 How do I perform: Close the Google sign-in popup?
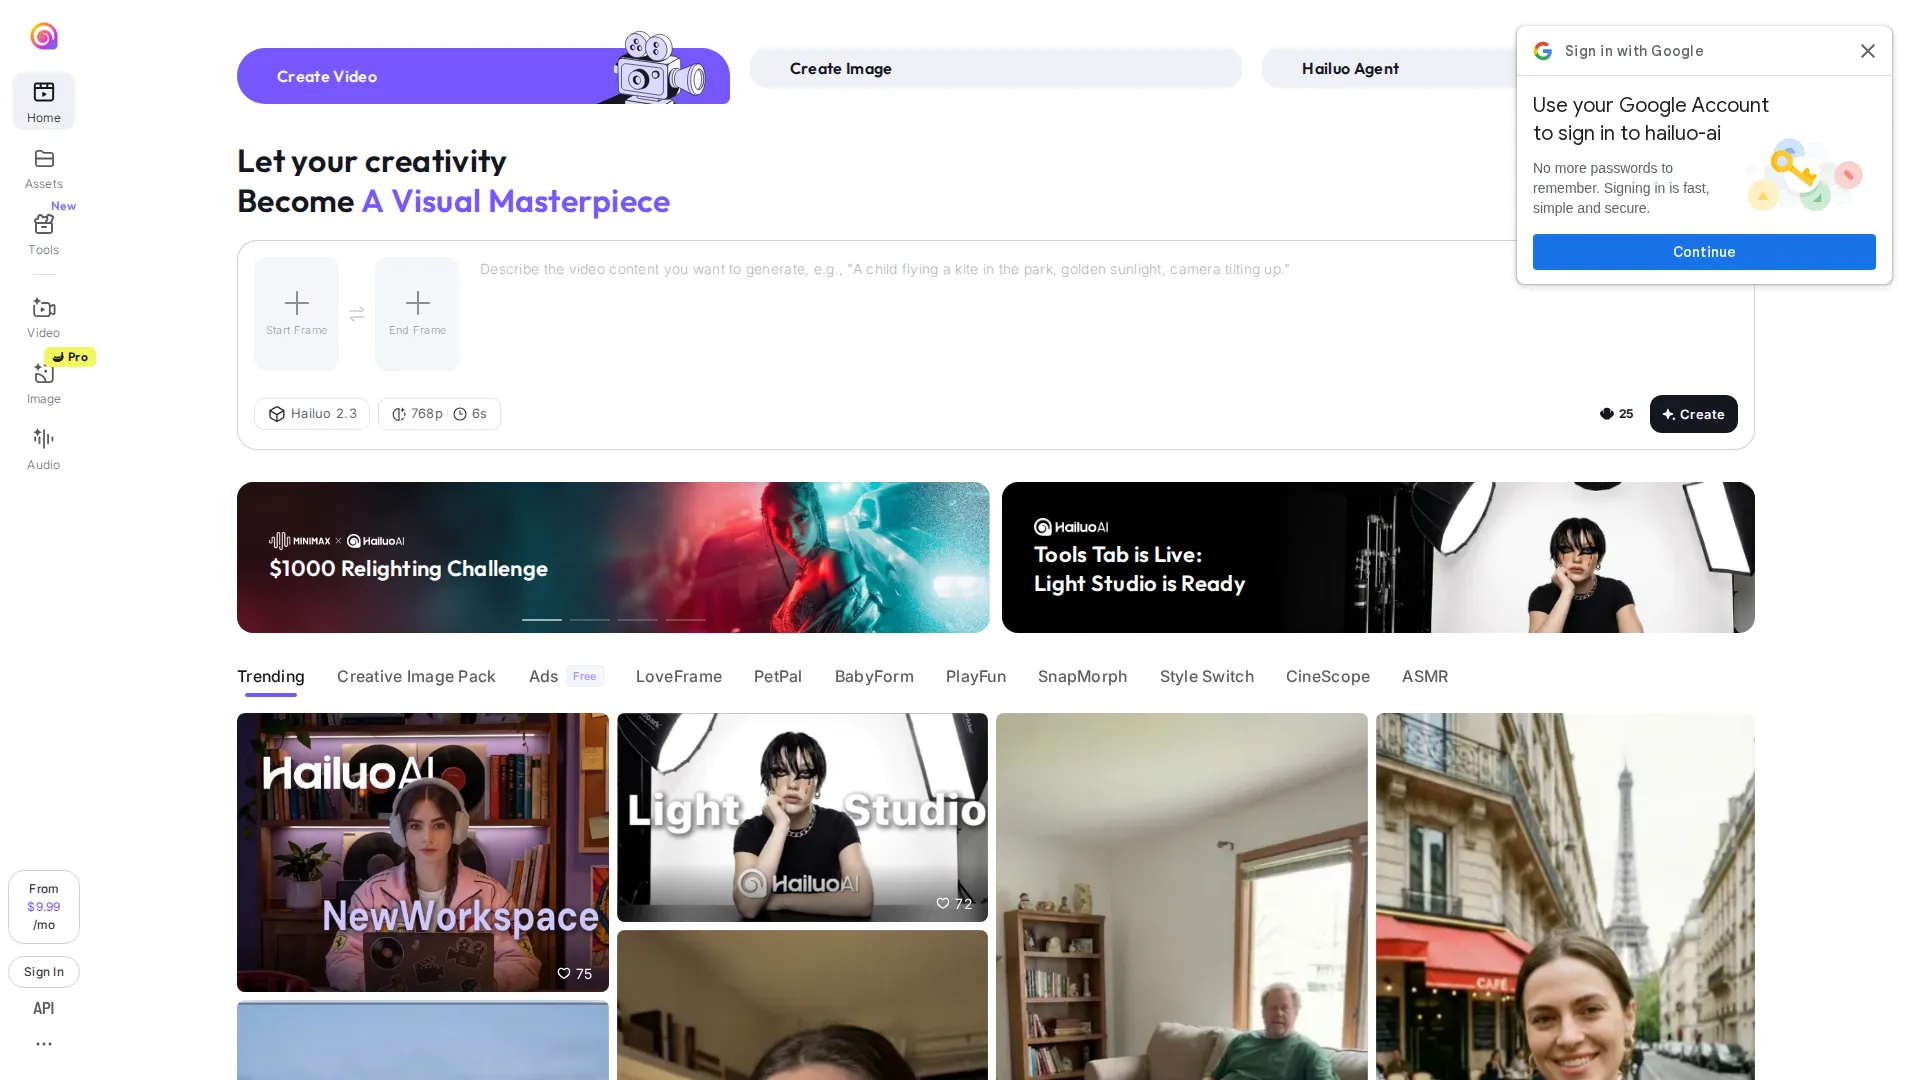[x=1867, y=51]
